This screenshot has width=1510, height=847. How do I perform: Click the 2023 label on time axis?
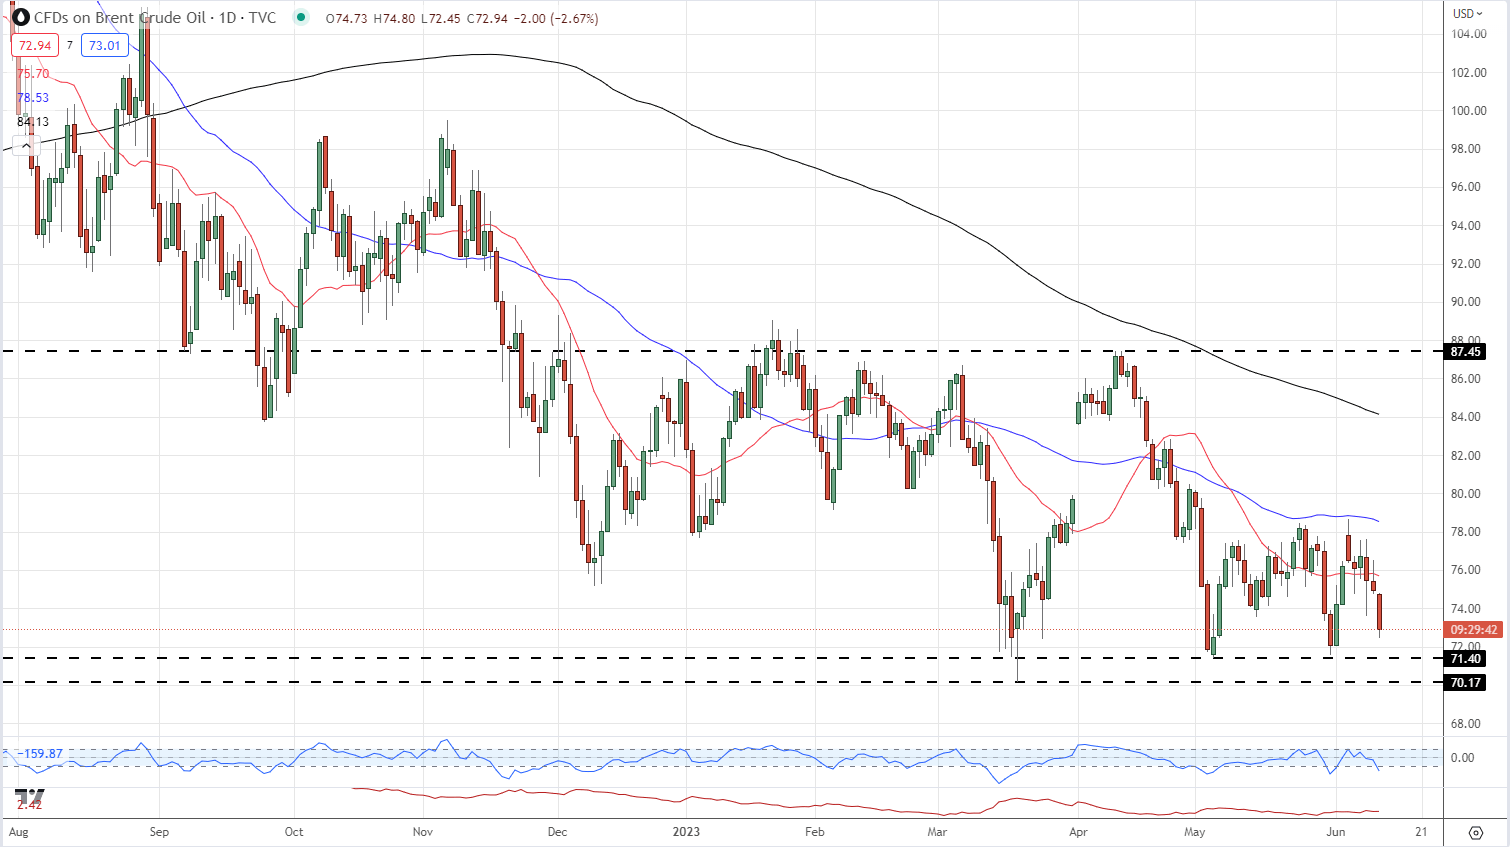click(686, 832)
